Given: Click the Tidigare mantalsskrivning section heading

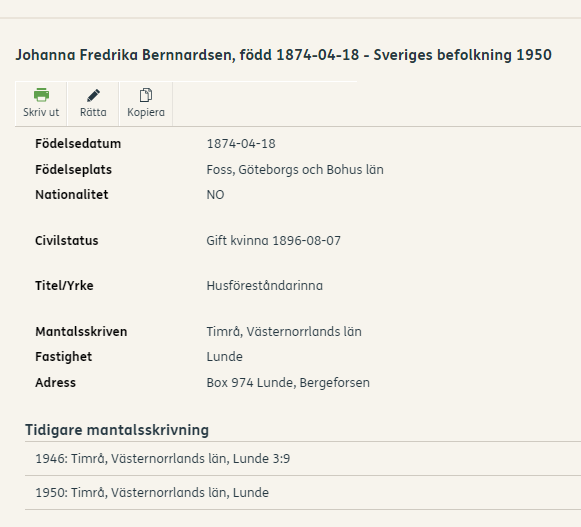Looking at the screenshot, I should pyautogui.click(x=117, y=430).
